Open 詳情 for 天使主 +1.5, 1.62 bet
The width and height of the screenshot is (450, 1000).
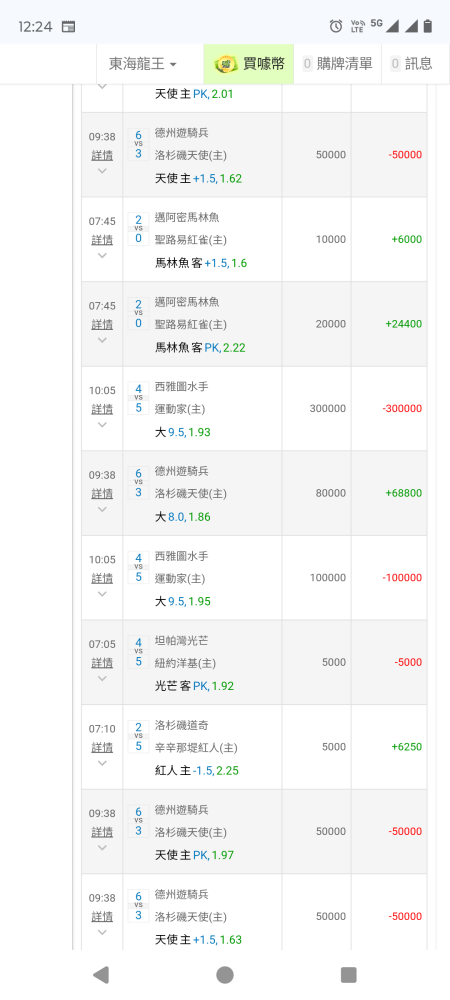tap(102, 155)
